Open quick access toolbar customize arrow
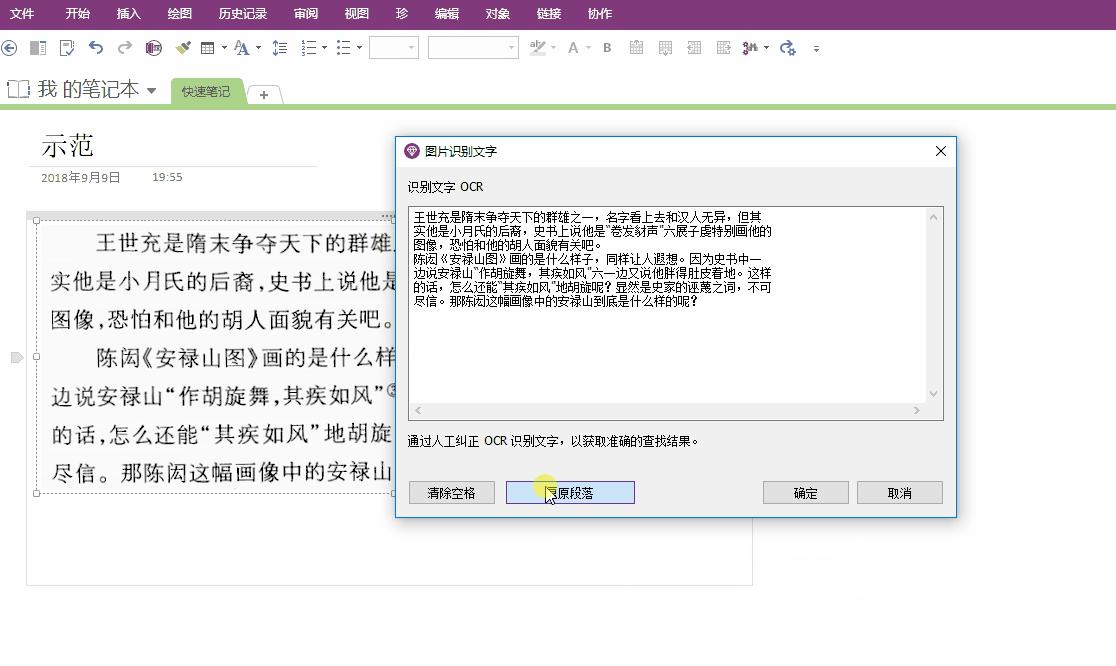This screenshot has width=1116, height=666. (x=816, y=48)
